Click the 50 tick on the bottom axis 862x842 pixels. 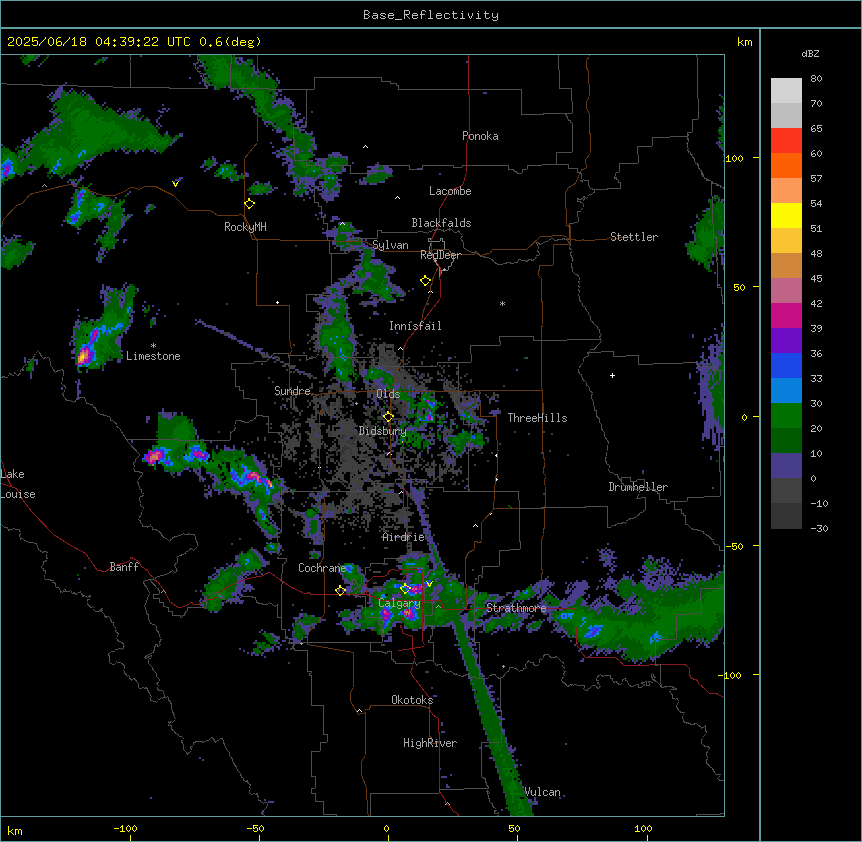(515, 828)
